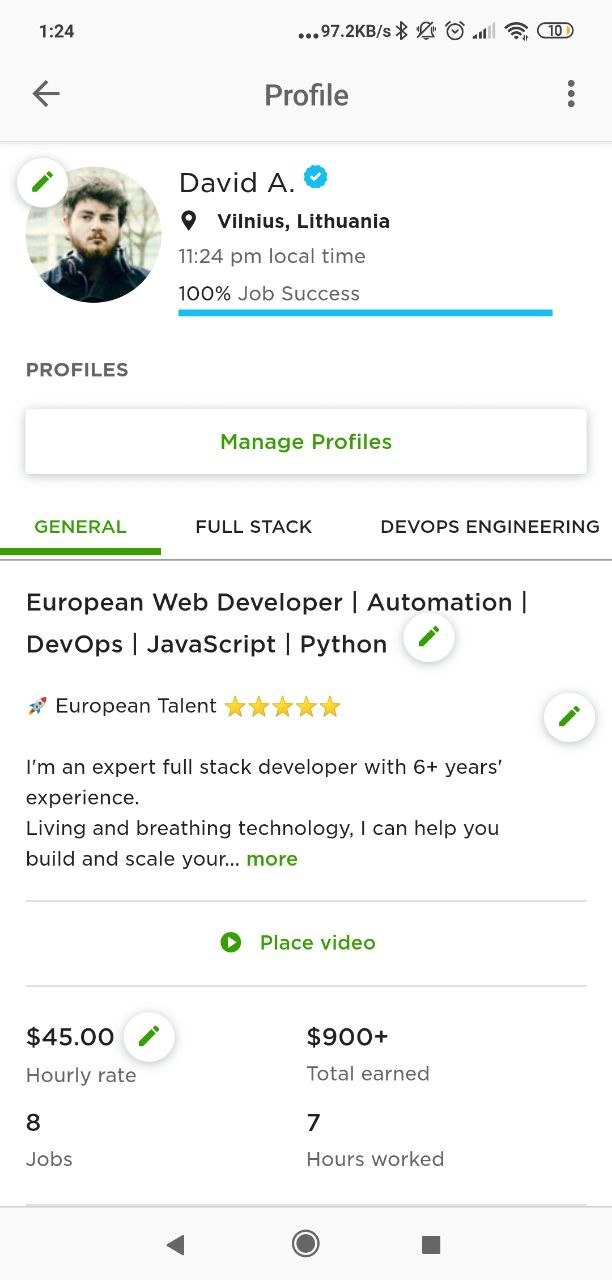Tap the play icon beside Place video
This screenshot has height=1280, width=612.
(x=231, y=942)
